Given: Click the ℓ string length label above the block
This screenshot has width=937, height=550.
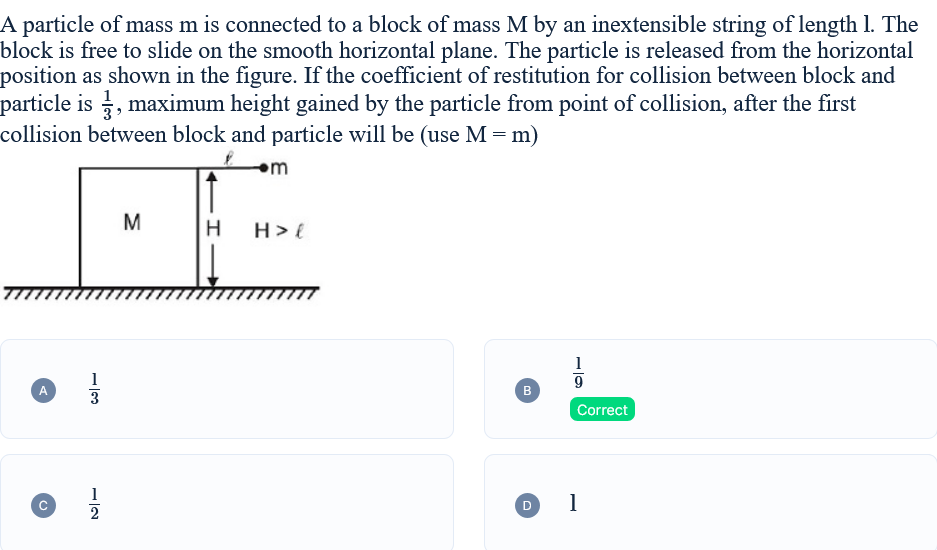Looking at the screenshot, I should point(228,158).
